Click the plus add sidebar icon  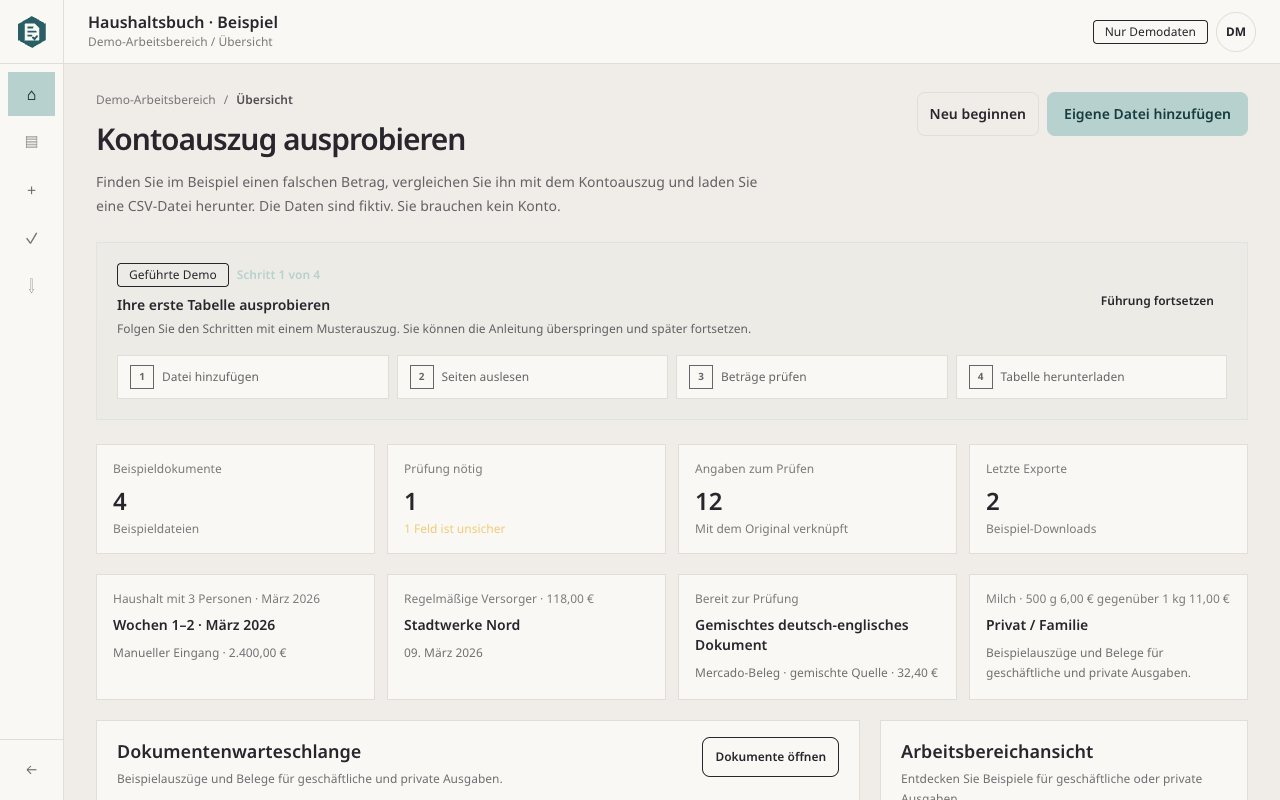31,190
